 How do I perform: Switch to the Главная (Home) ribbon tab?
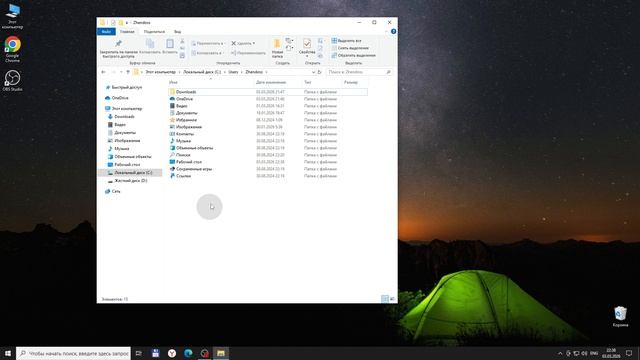[x=127, y=31]
